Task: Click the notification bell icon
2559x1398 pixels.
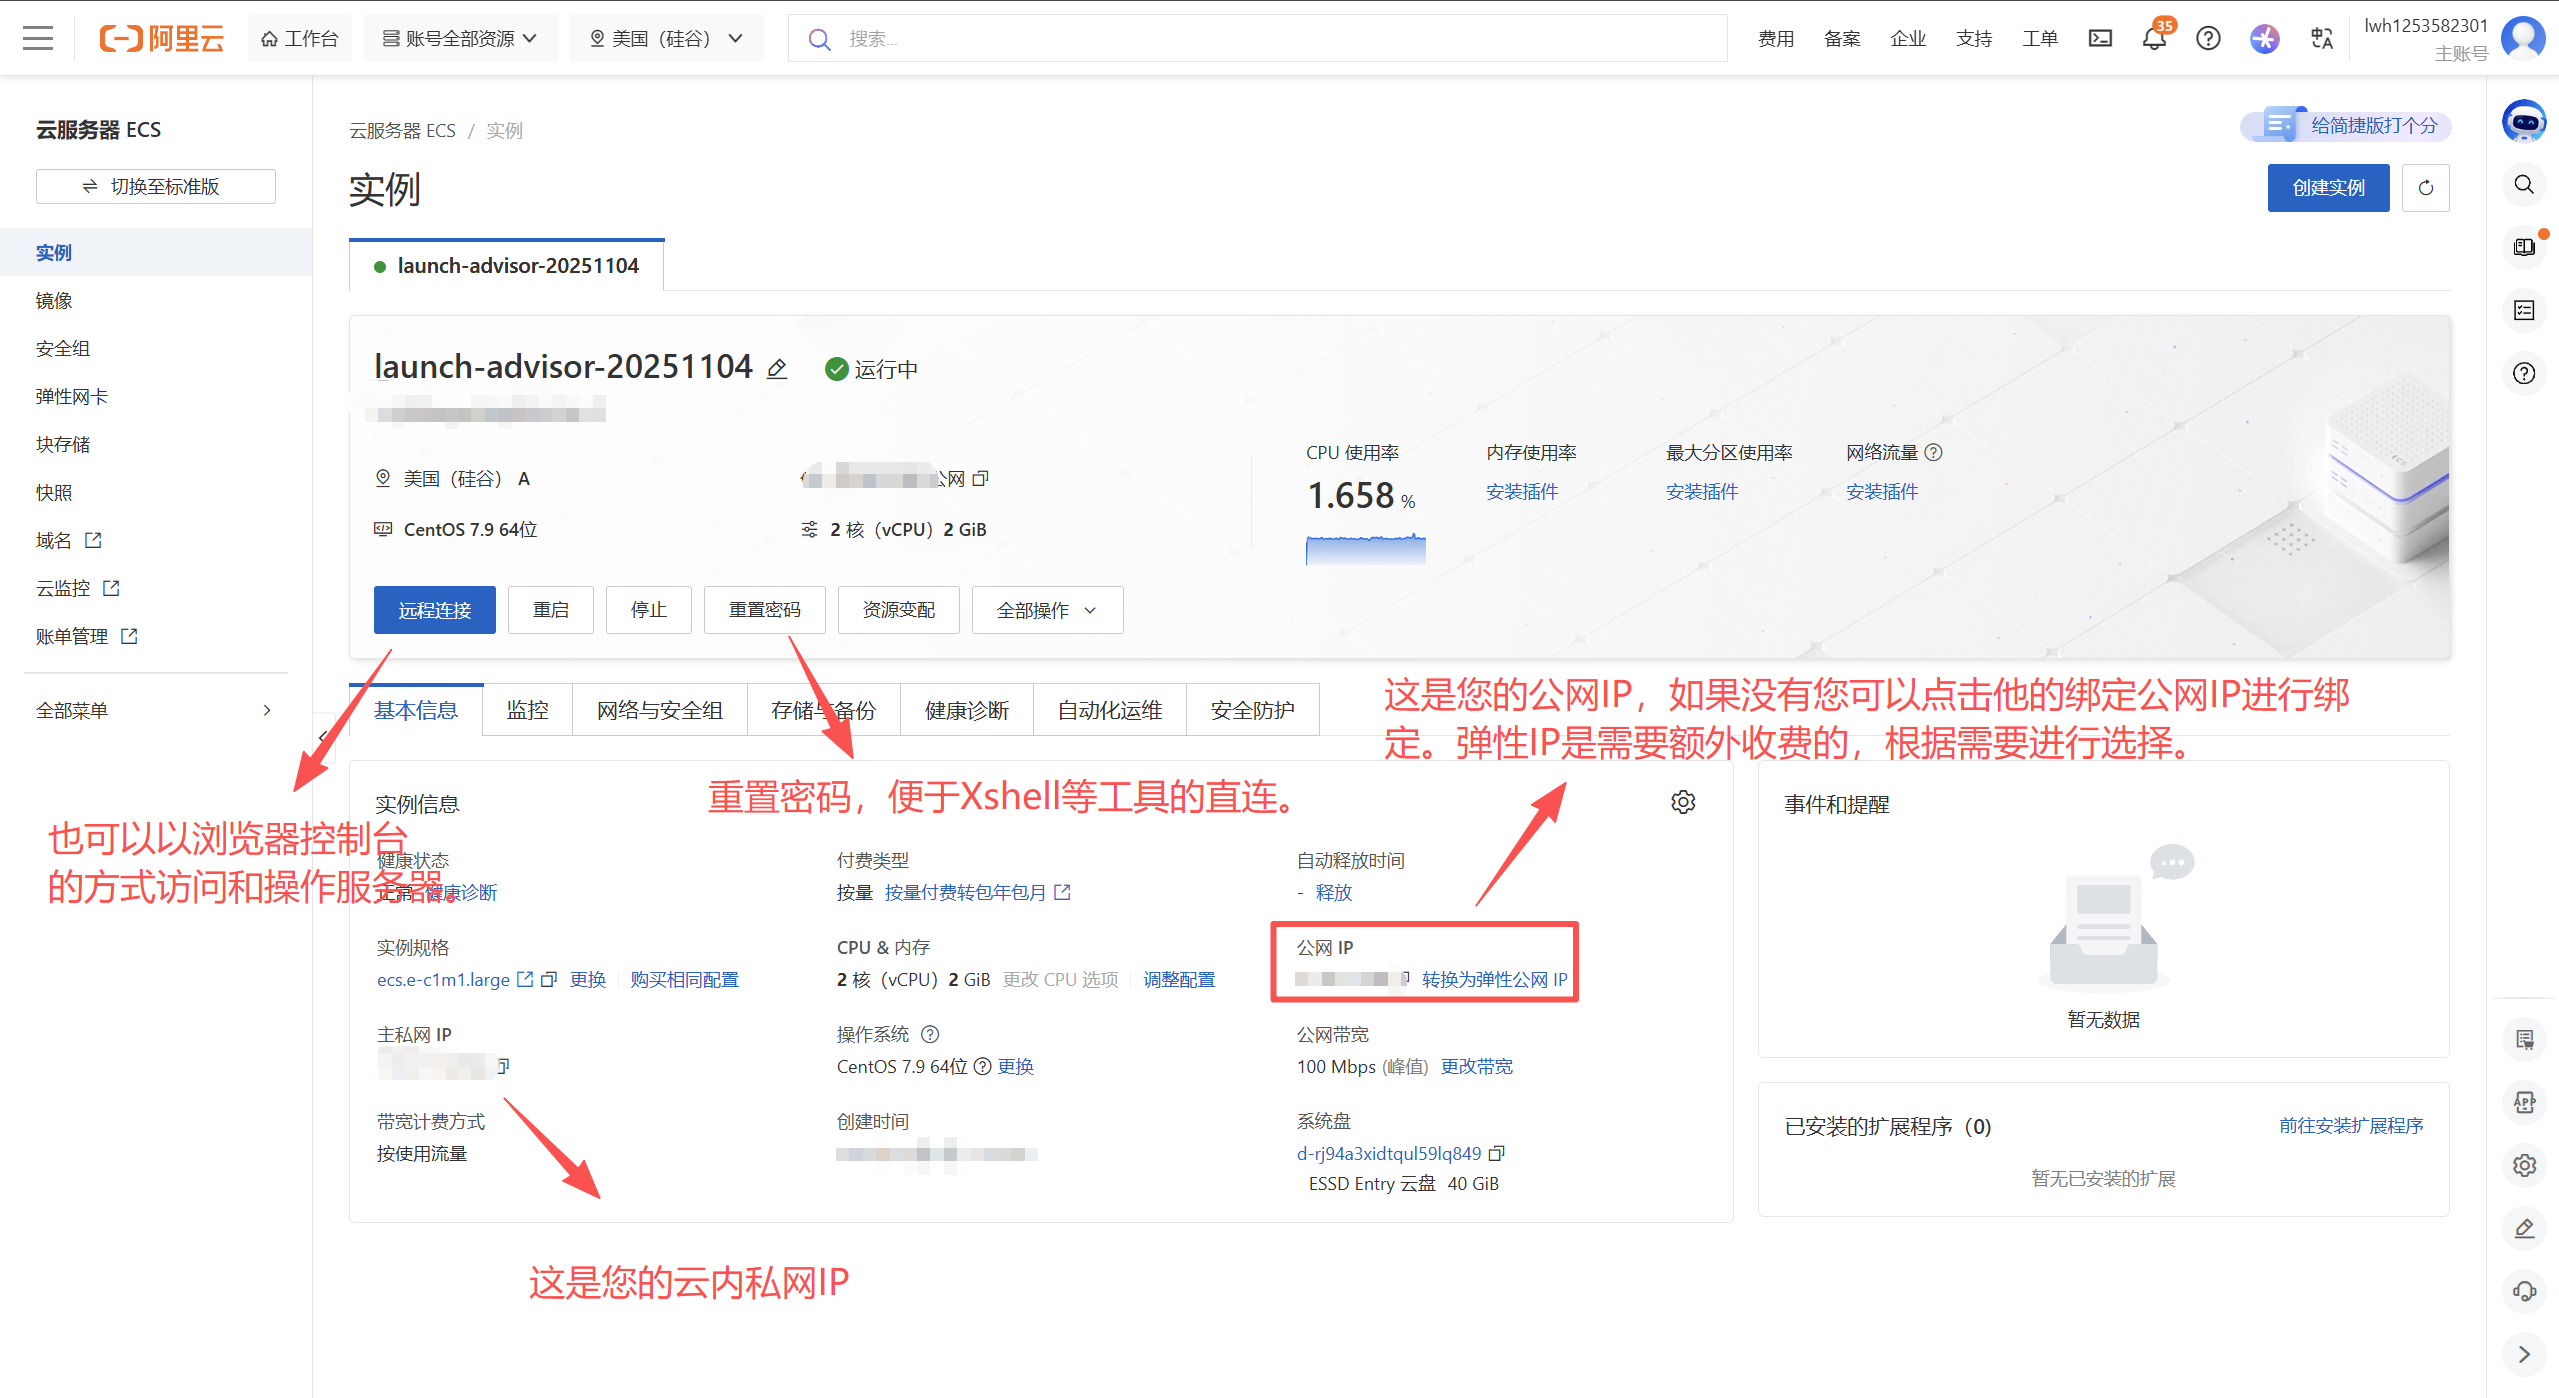Action: [2153, 39]
